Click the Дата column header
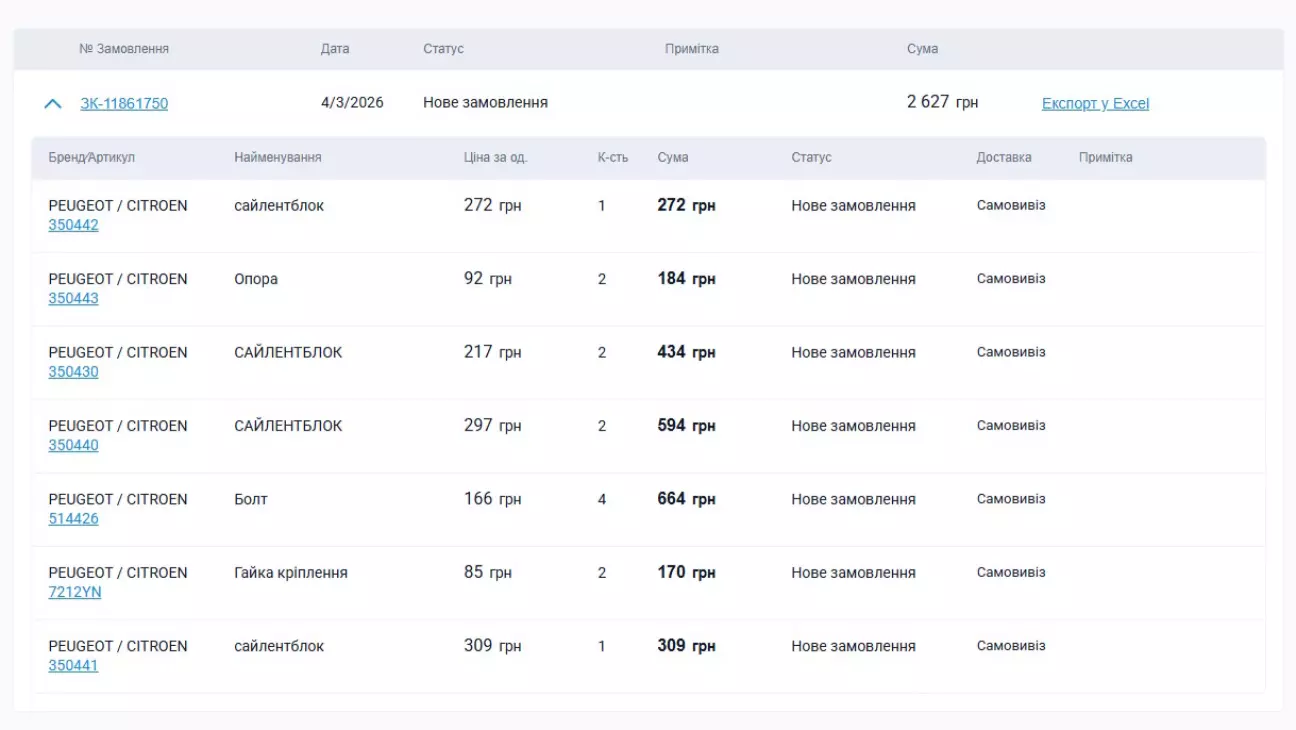1296x730 pixels. click(x=335, y=49)
